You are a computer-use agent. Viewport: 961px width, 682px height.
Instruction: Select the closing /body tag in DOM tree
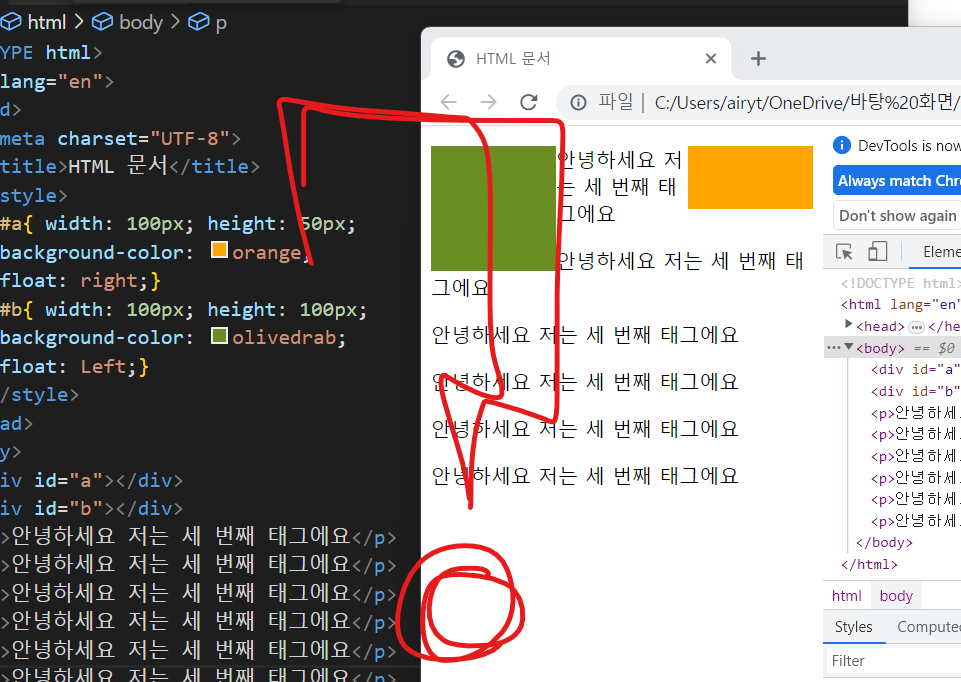click(x=884, y=543)
